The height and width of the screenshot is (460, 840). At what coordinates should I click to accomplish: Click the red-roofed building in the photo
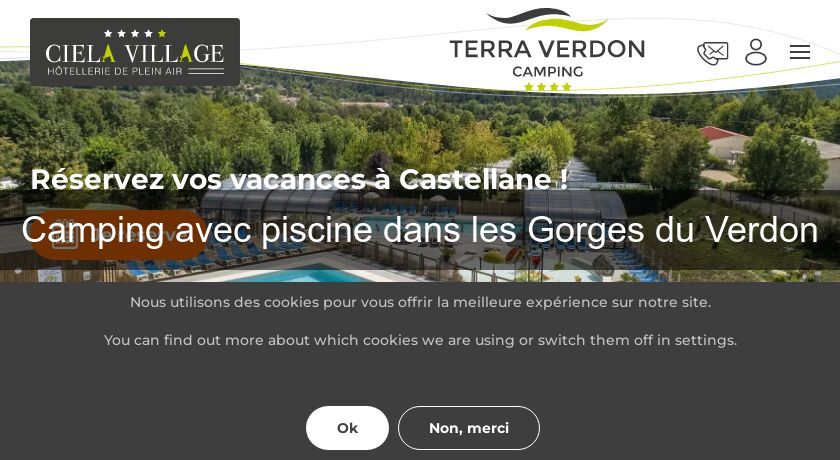click(x=724, y=142)
